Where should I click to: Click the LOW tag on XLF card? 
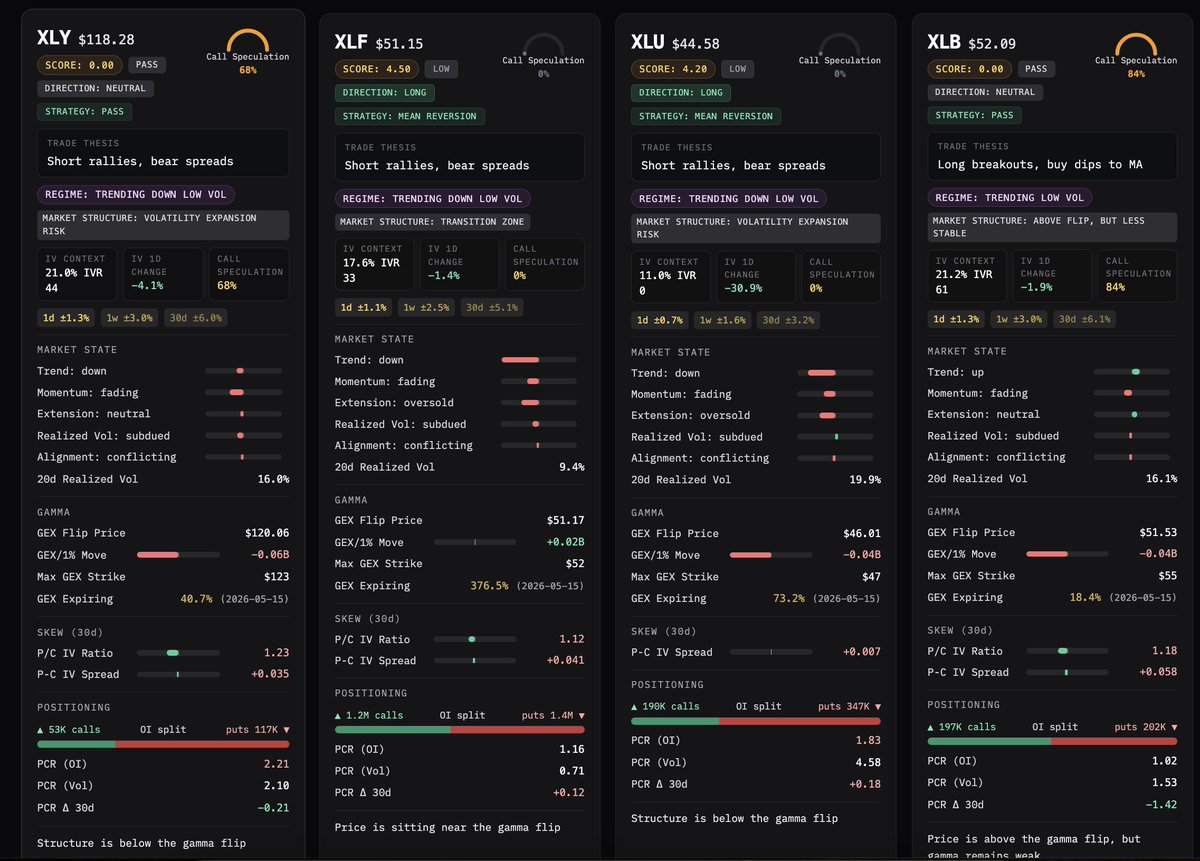(440, 69)
